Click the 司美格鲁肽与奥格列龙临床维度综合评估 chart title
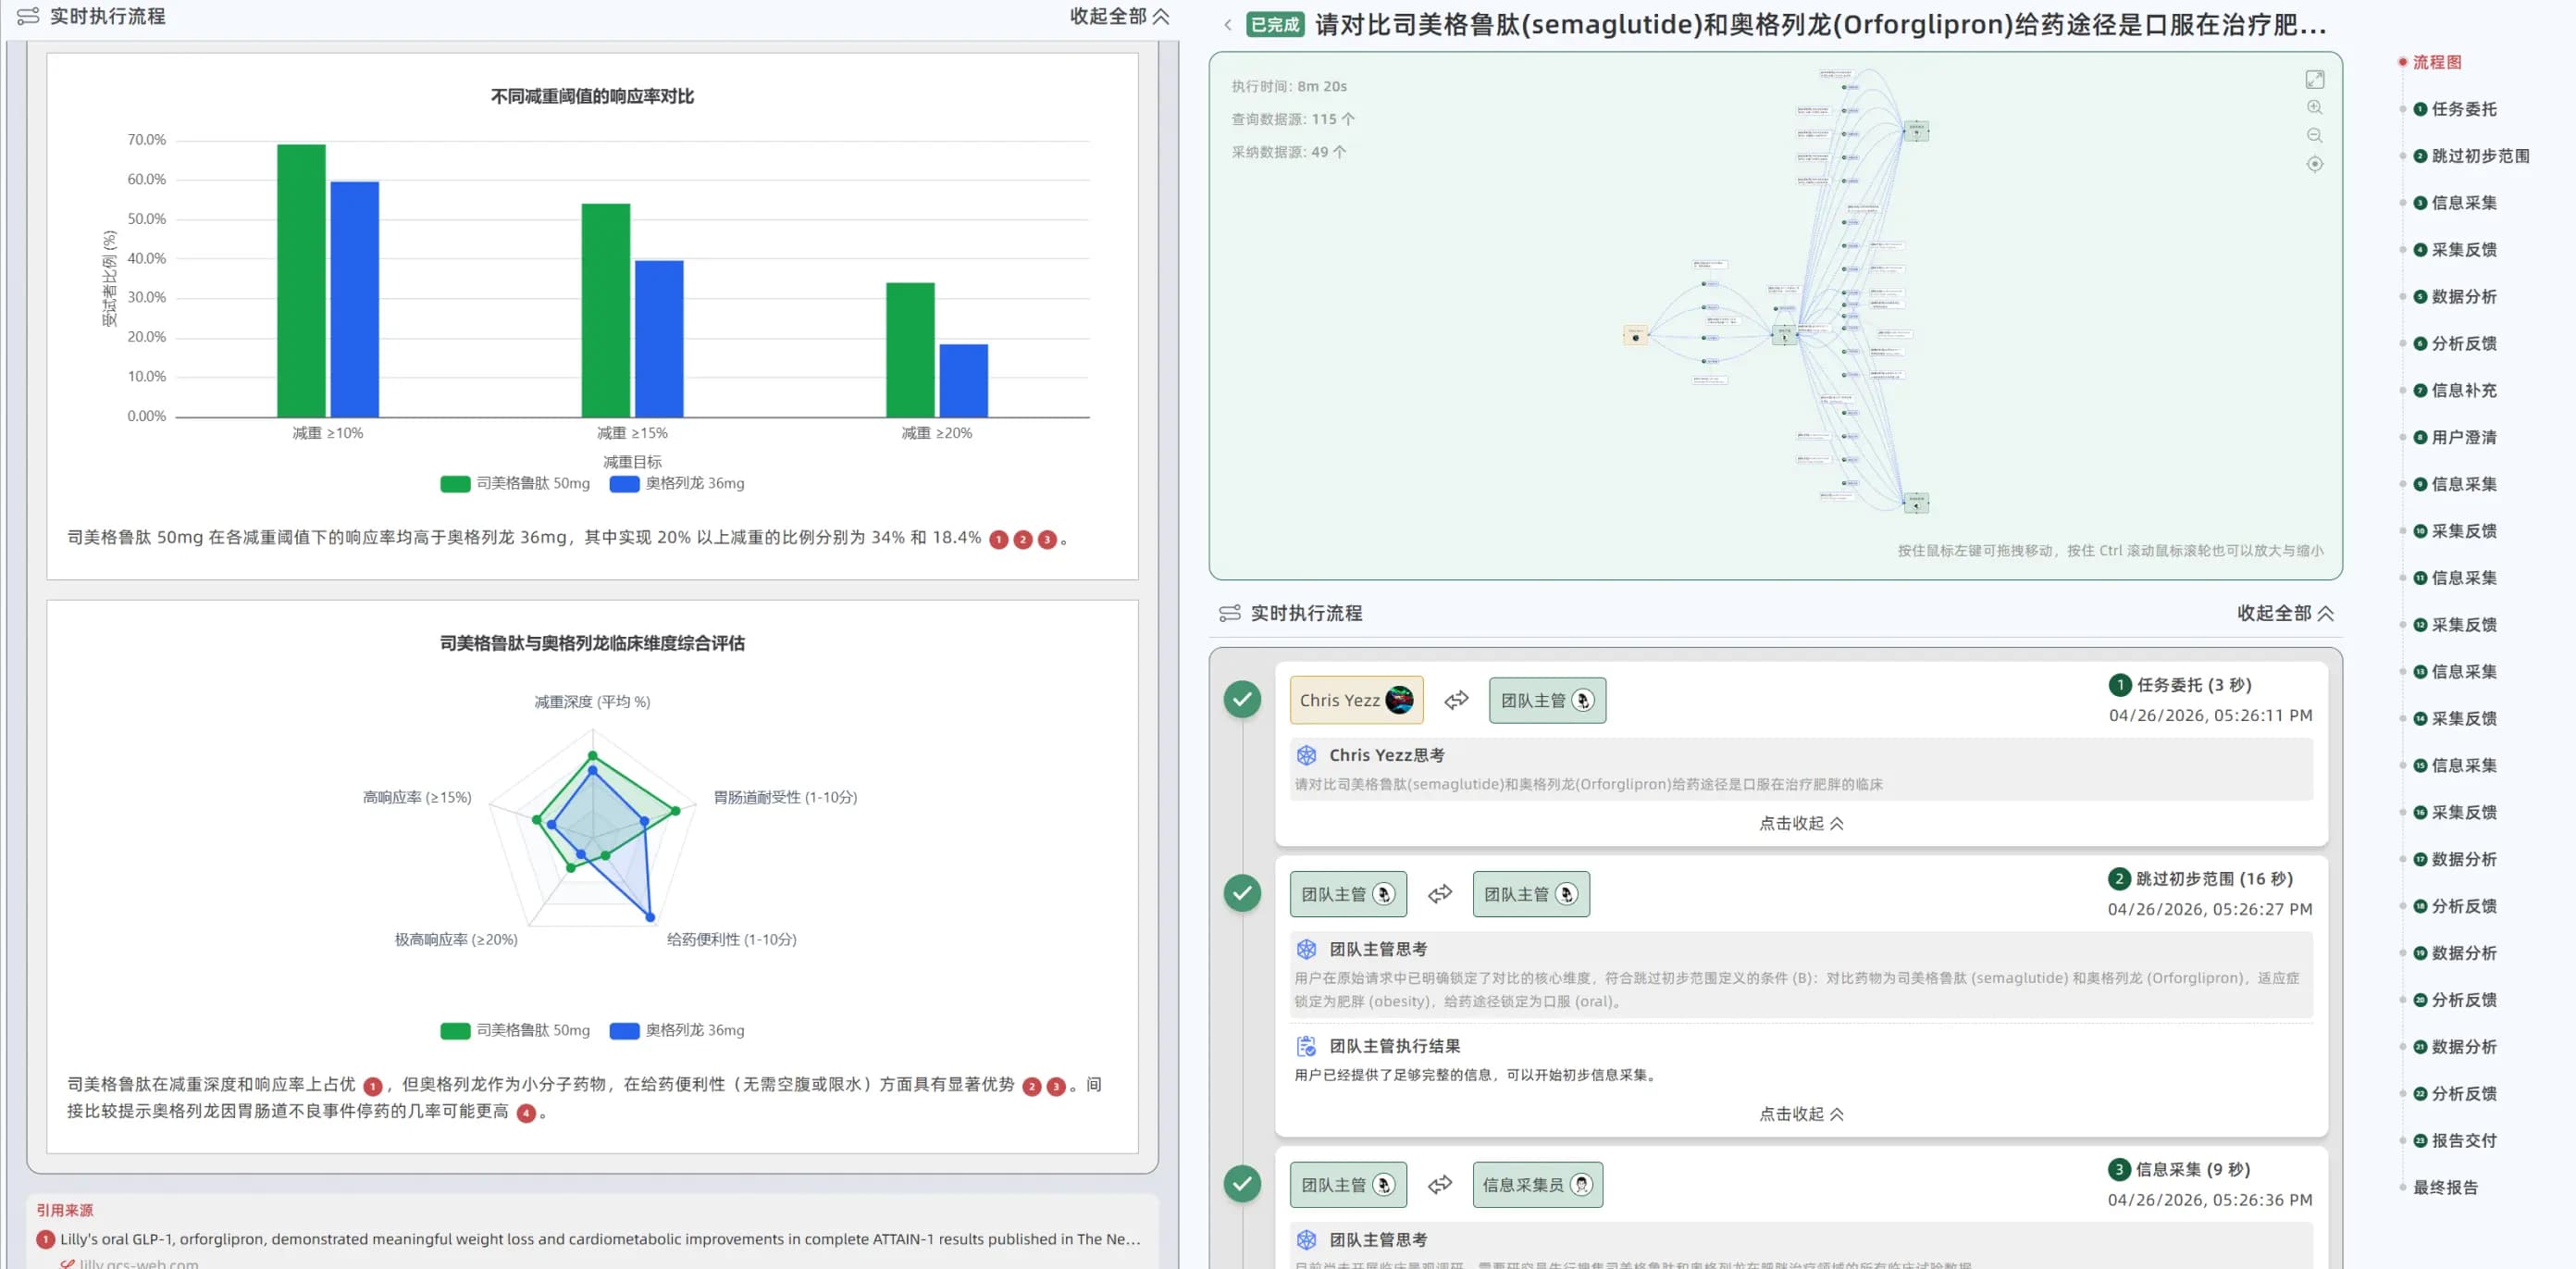Image resolution: width=2576 pixels, height=1269 pixels. tap(592, 643)
